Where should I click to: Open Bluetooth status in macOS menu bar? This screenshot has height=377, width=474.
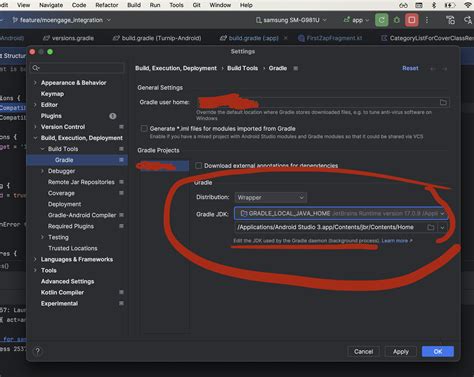pos(434,5)
